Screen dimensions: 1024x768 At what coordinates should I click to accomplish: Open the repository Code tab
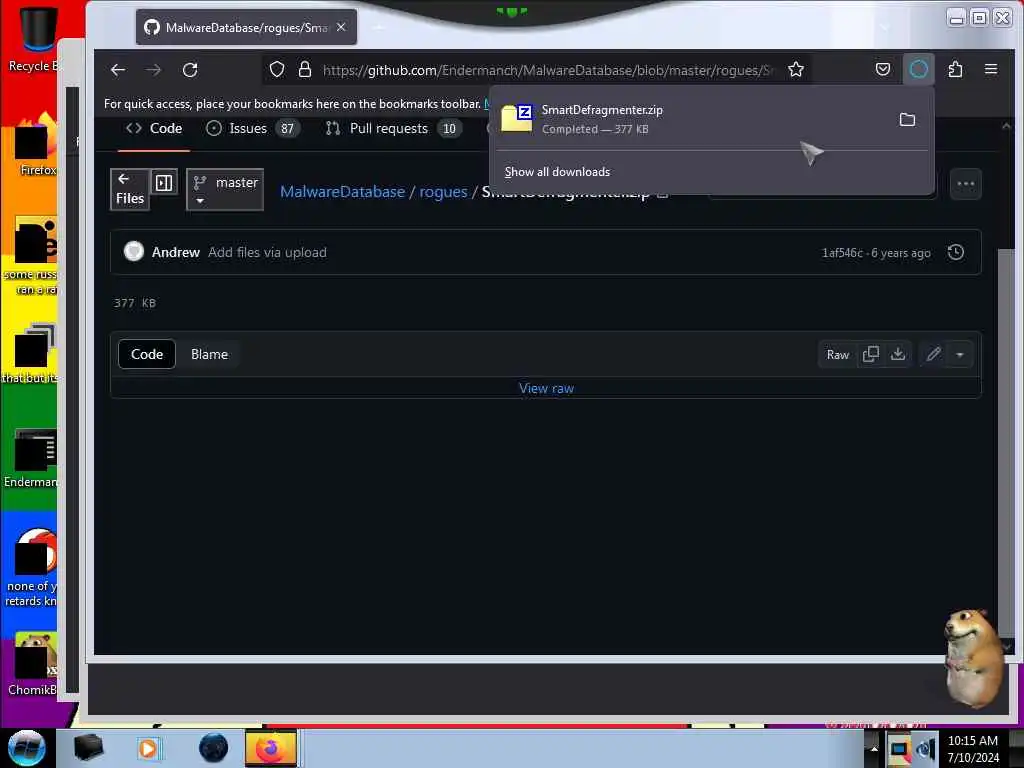tap(154, 129)
